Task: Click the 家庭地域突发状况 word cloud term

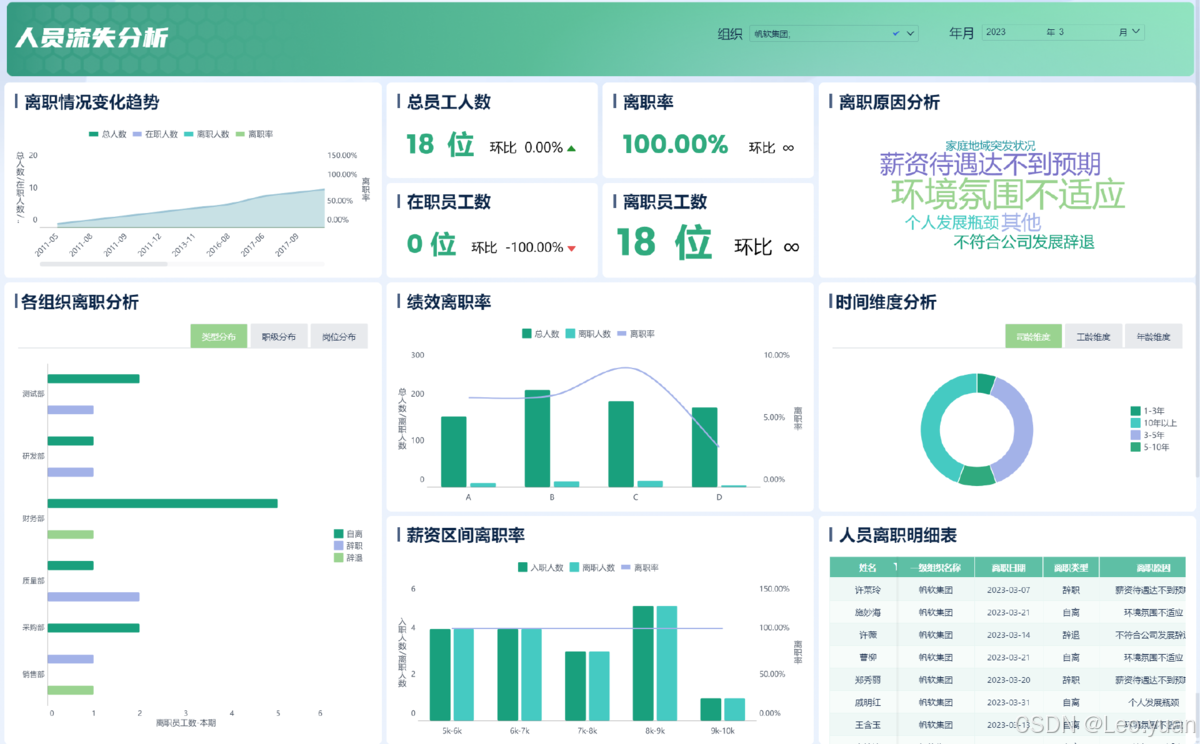Action: click(991, 145)
